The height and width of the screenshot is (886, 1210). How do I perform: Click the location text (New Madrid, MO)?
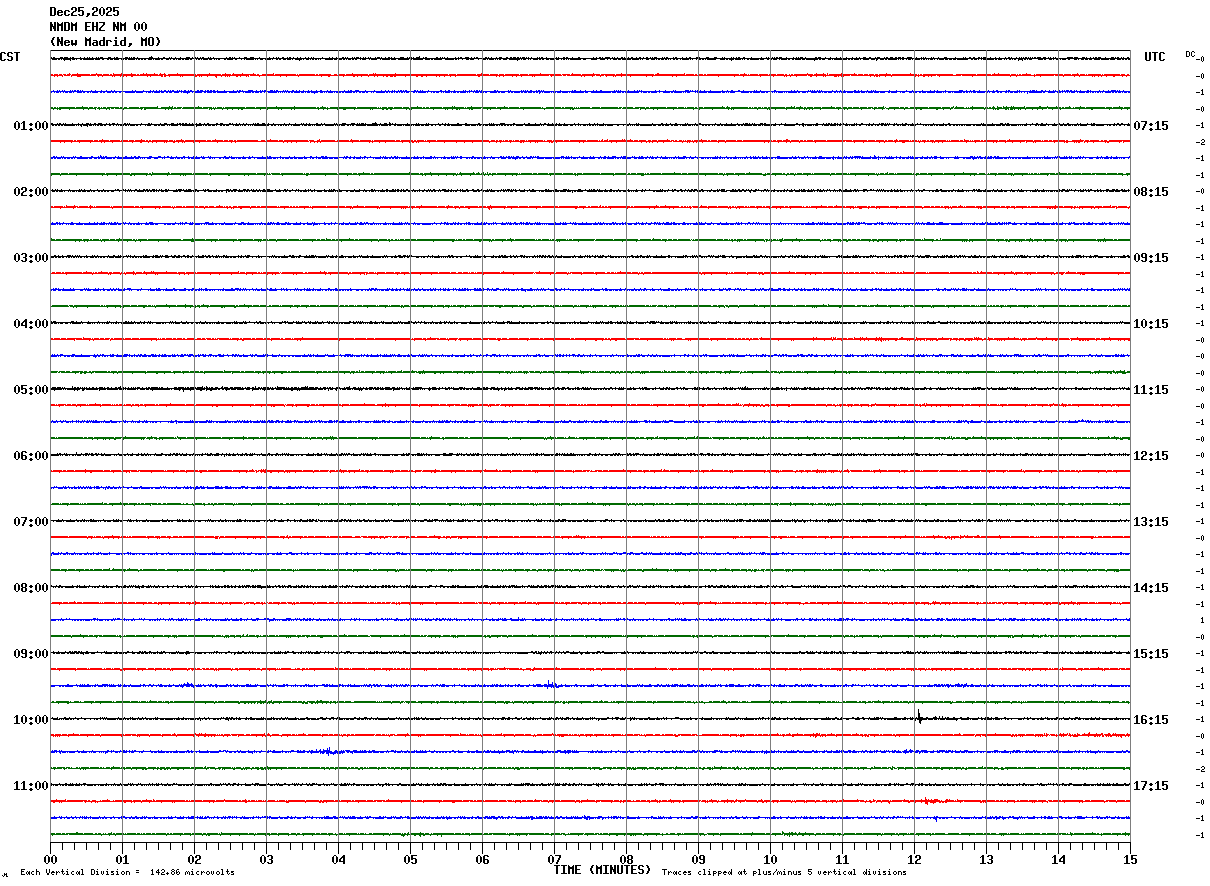click(x=105, y=42)
